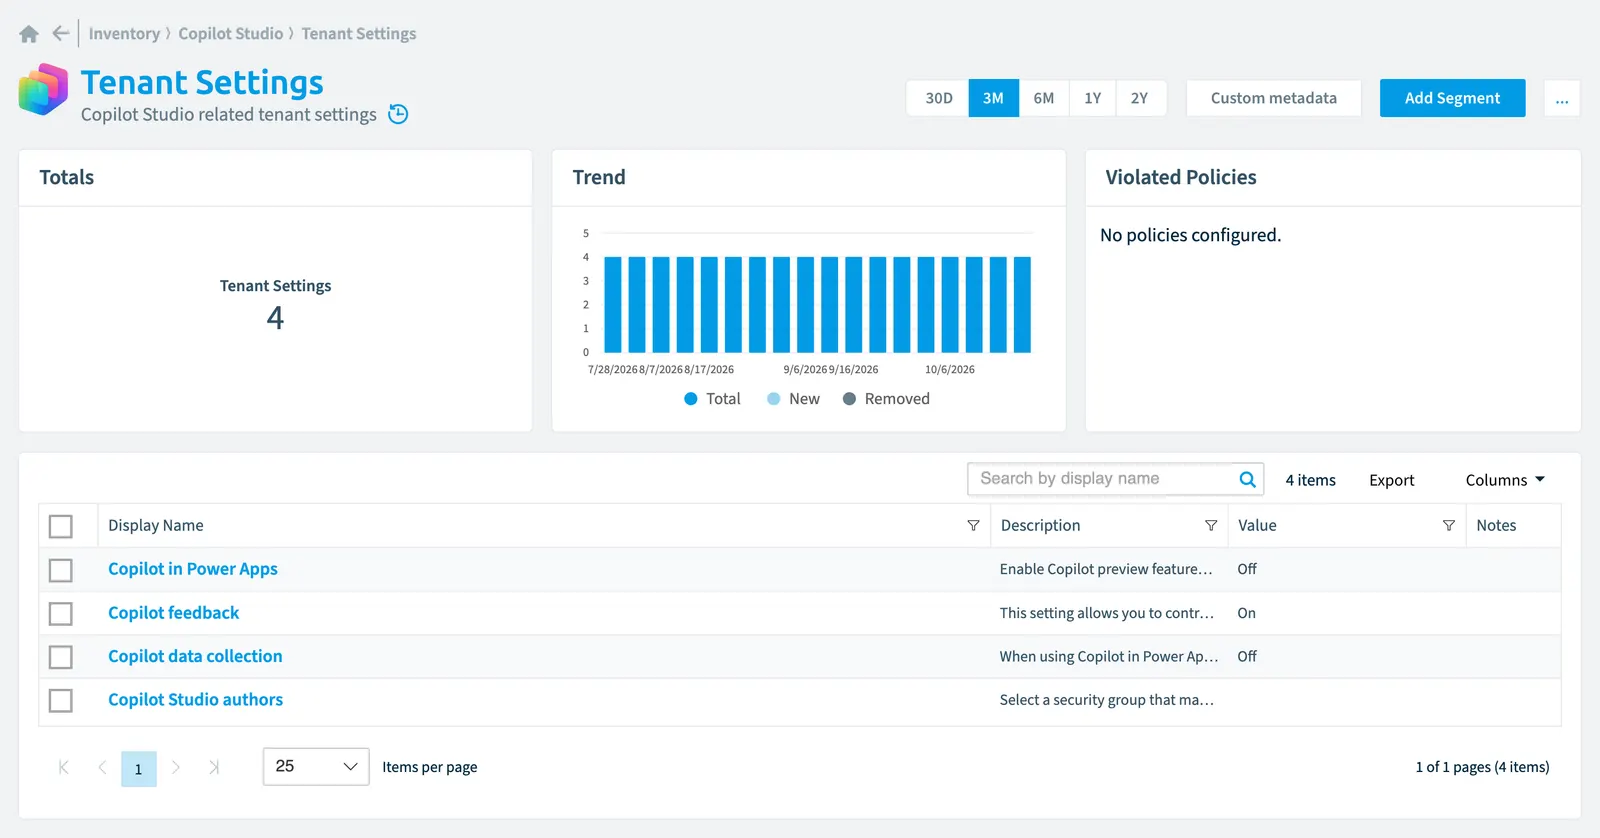Click the search magnifier icon
The height and width of the screenshot is (838, 1600).
pyautogui.click(x=1247, y=479)
